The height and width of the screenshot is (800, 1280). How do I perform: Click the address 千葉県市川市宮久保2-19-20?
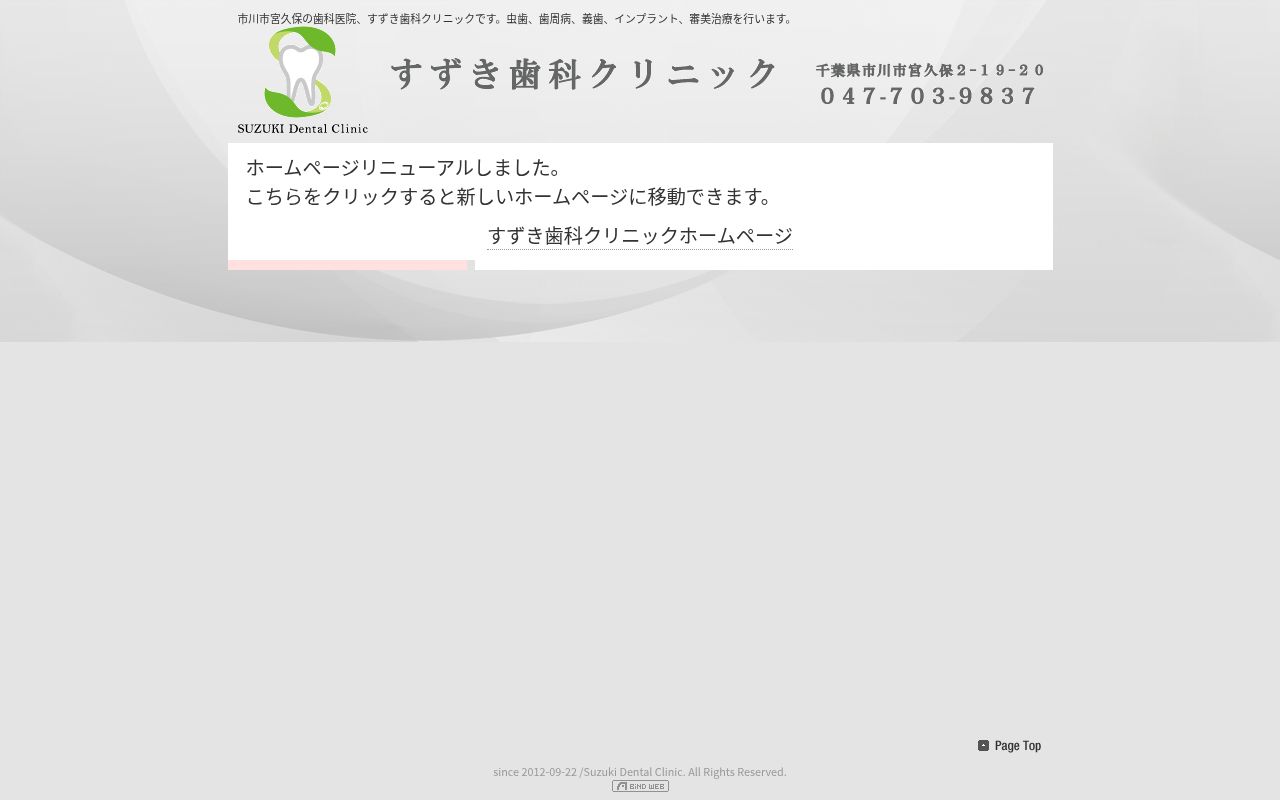930,70
